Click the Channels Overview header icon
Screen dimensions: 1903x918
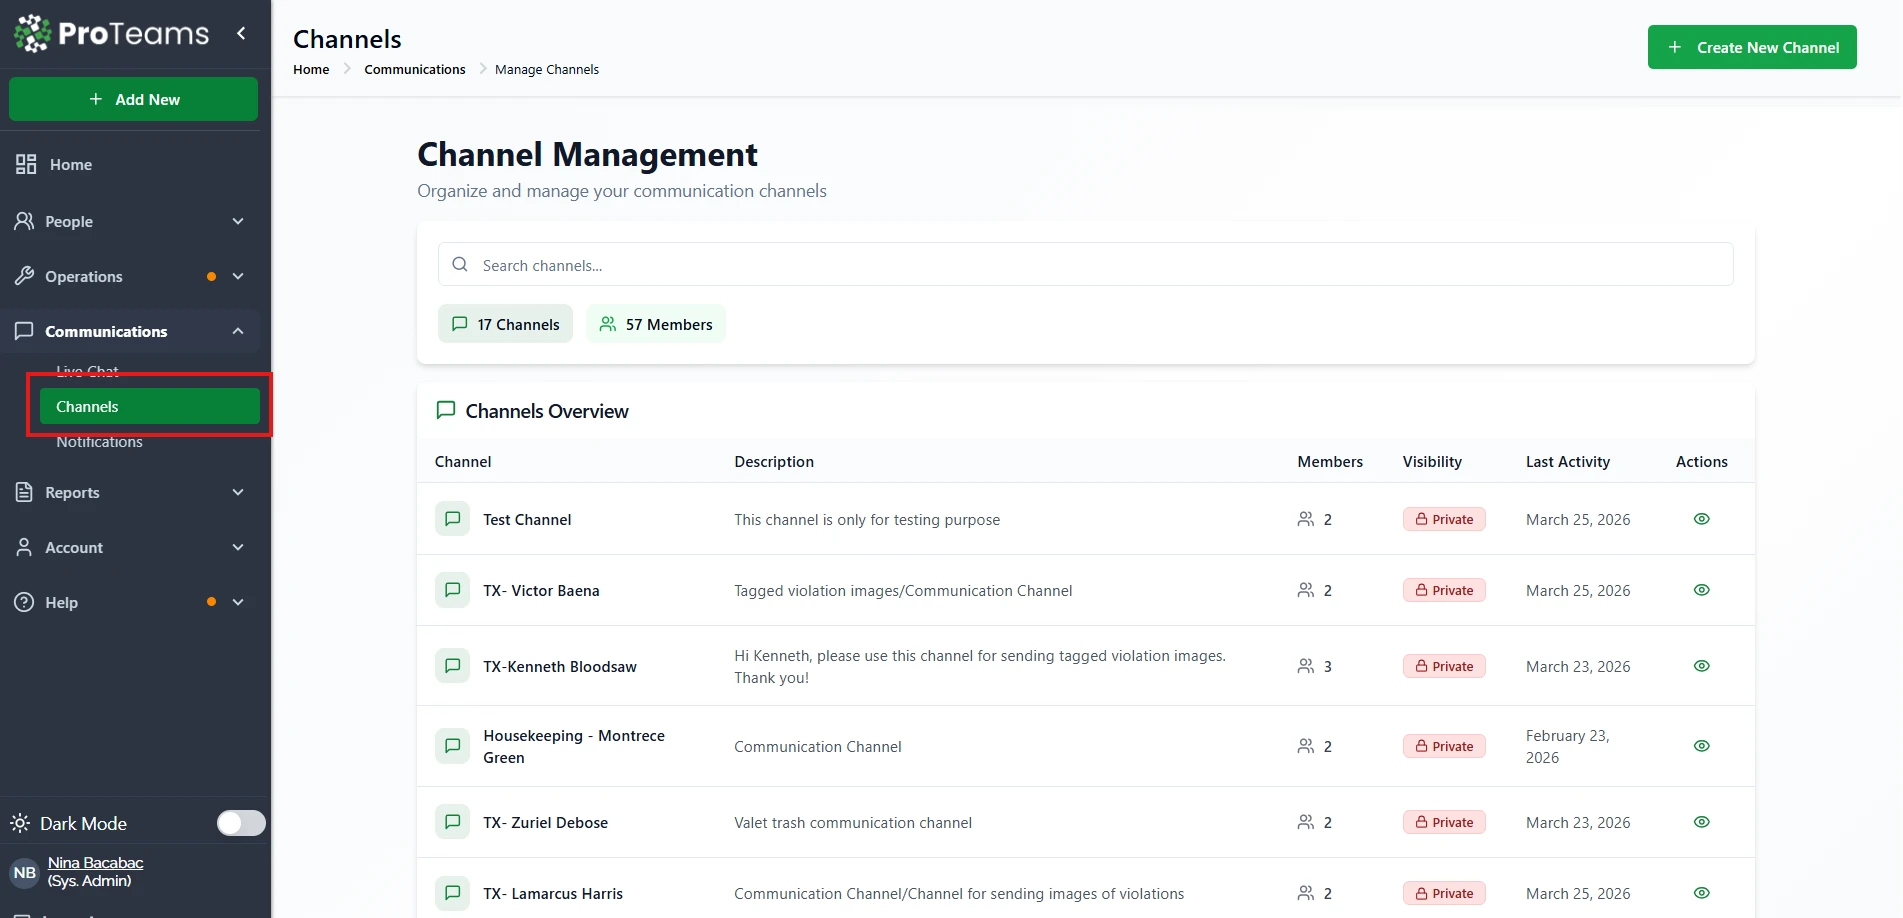446,411
